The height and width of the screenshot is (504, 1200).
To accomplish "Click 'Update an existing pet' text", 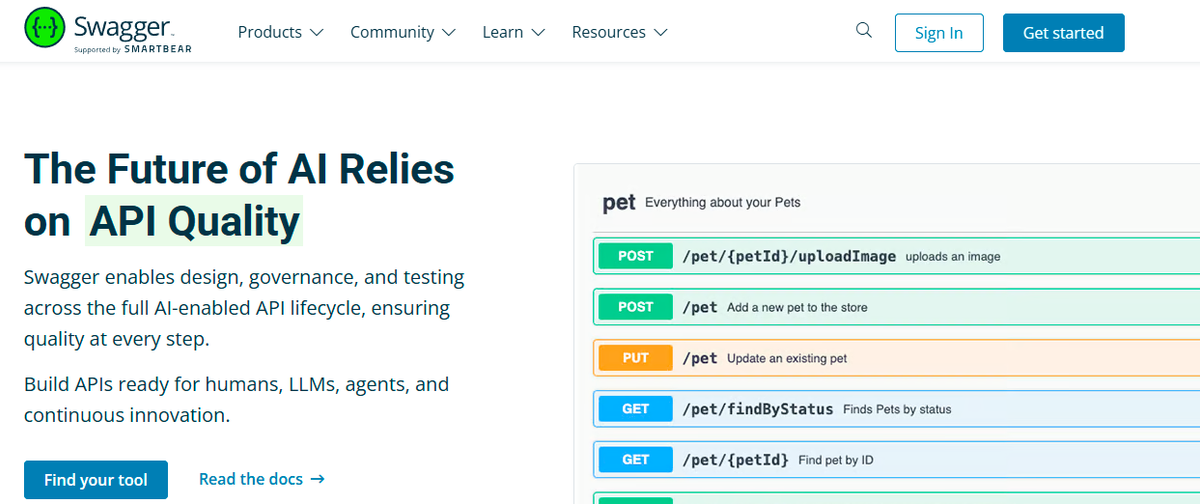I will (787, 359).
